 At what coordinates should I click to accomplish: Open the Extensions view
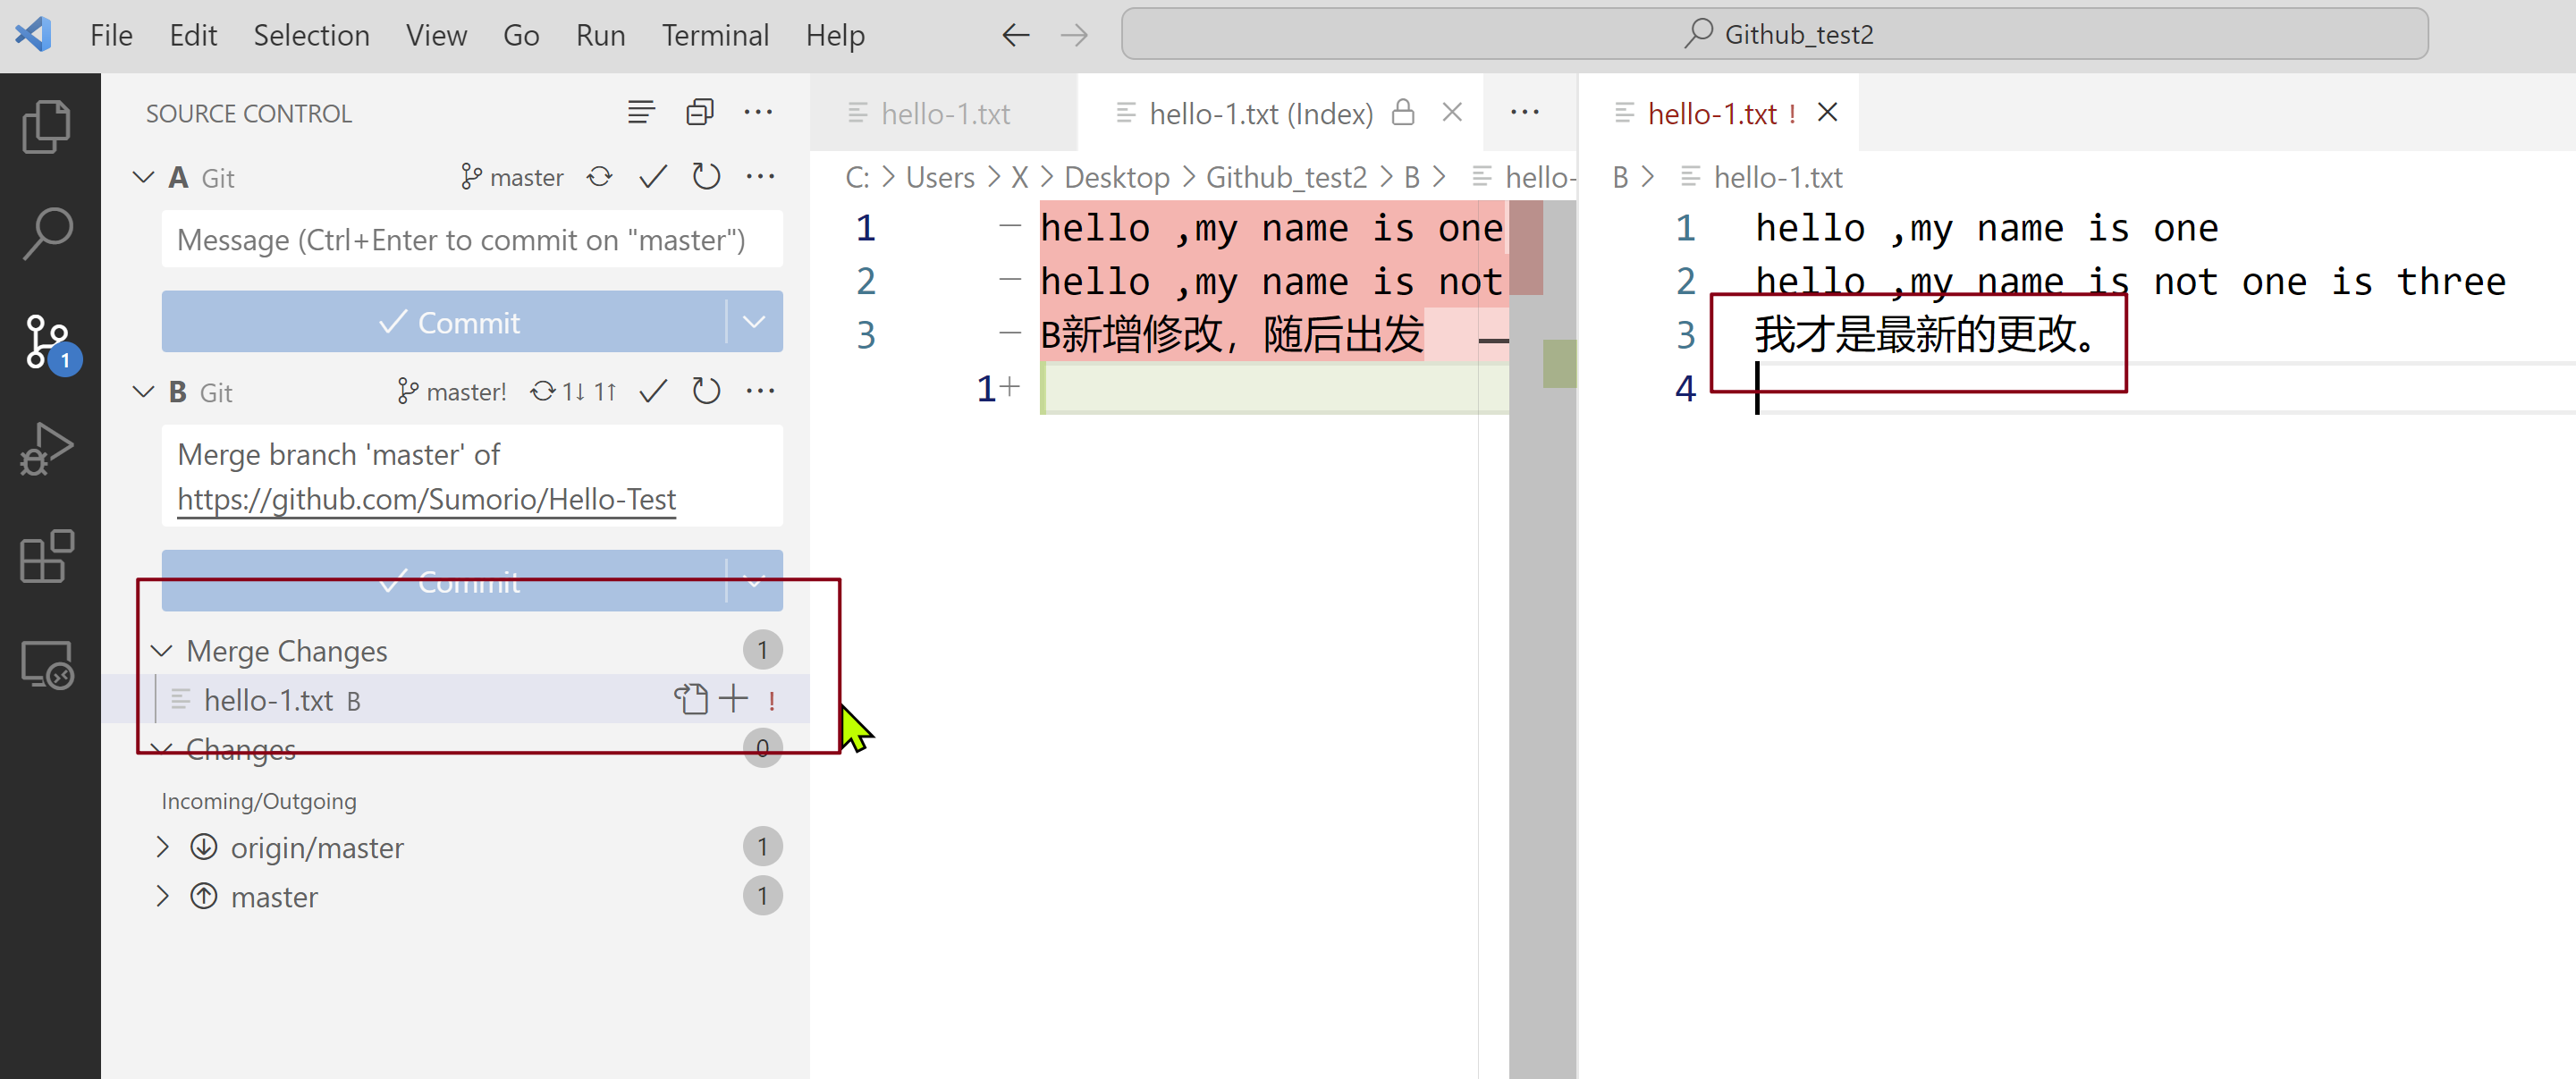tap(46, 557)
